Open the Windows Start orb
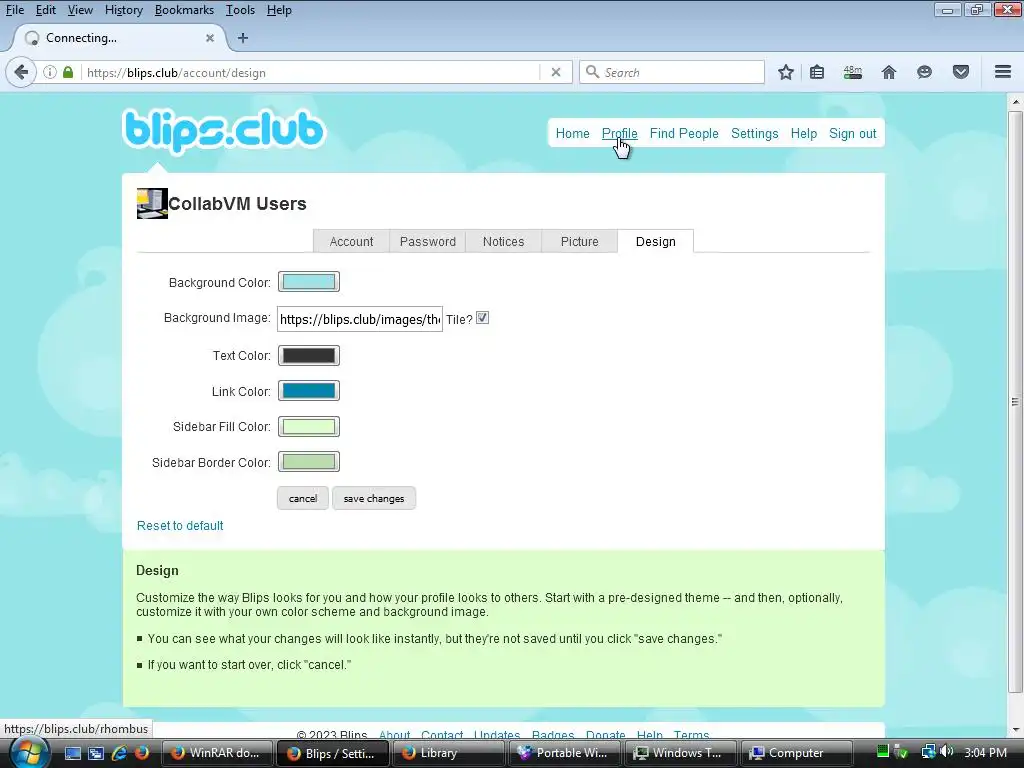The image size is (1024, 768). tap(29, 752)
